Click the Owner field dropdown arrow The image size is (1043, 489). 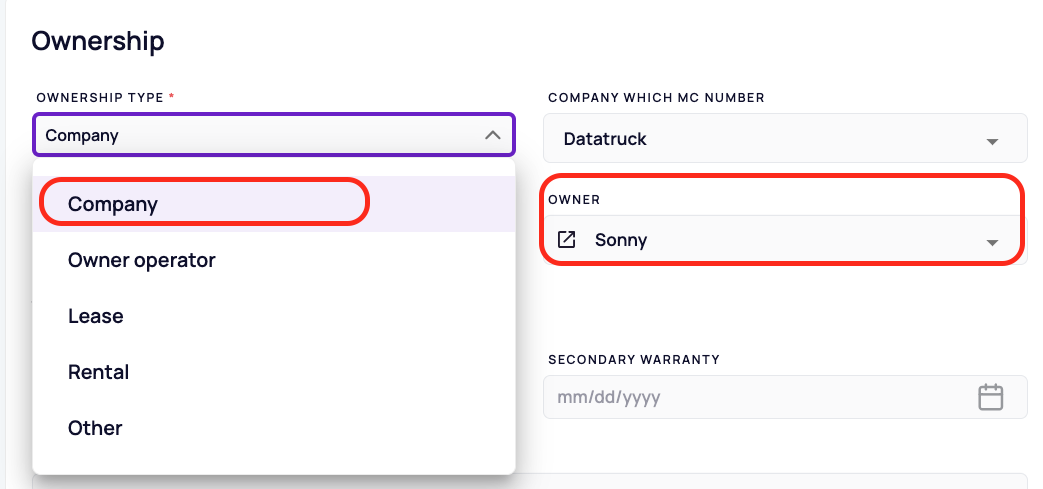992,243
